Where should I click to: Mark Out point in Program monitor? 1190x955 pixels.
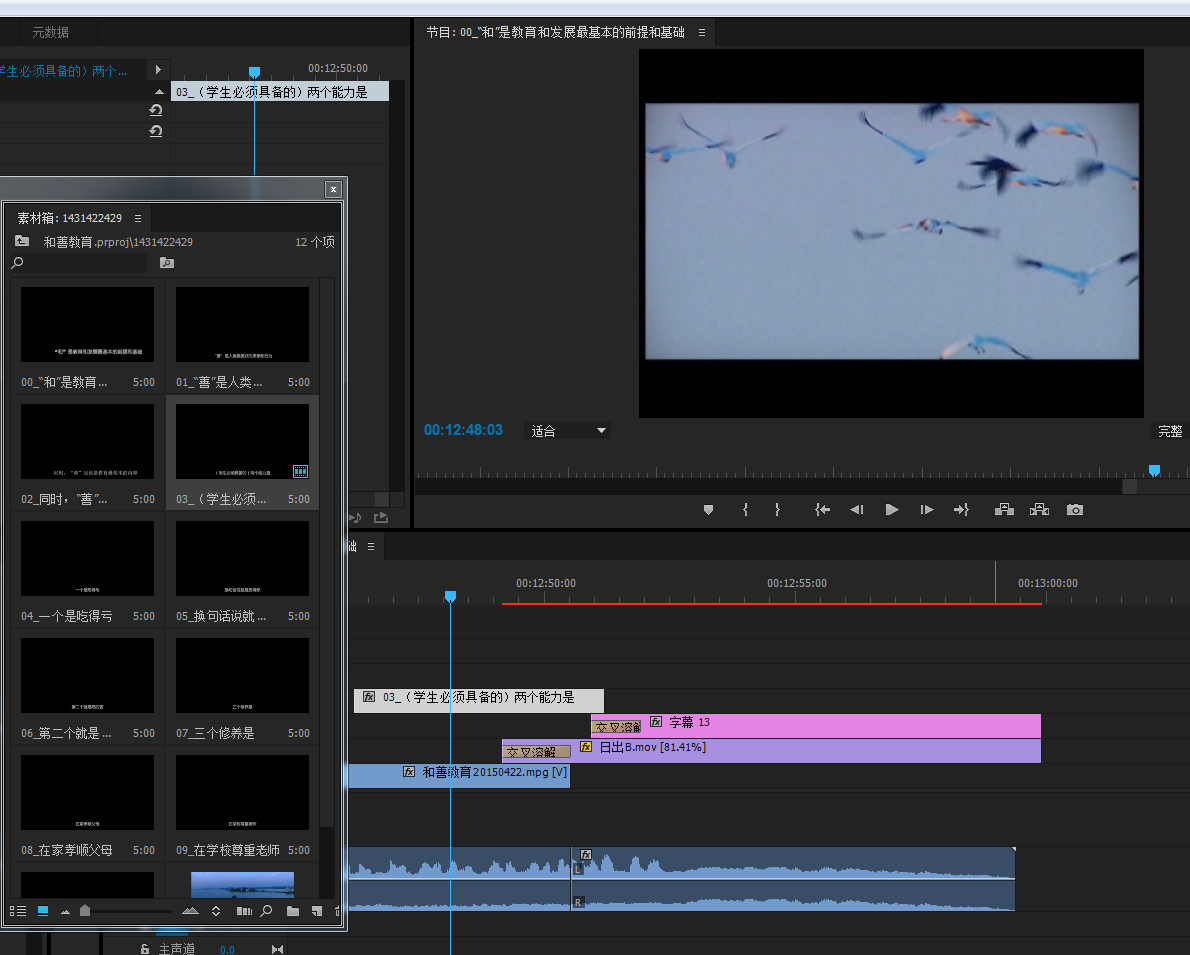click(x=777, y=509)
